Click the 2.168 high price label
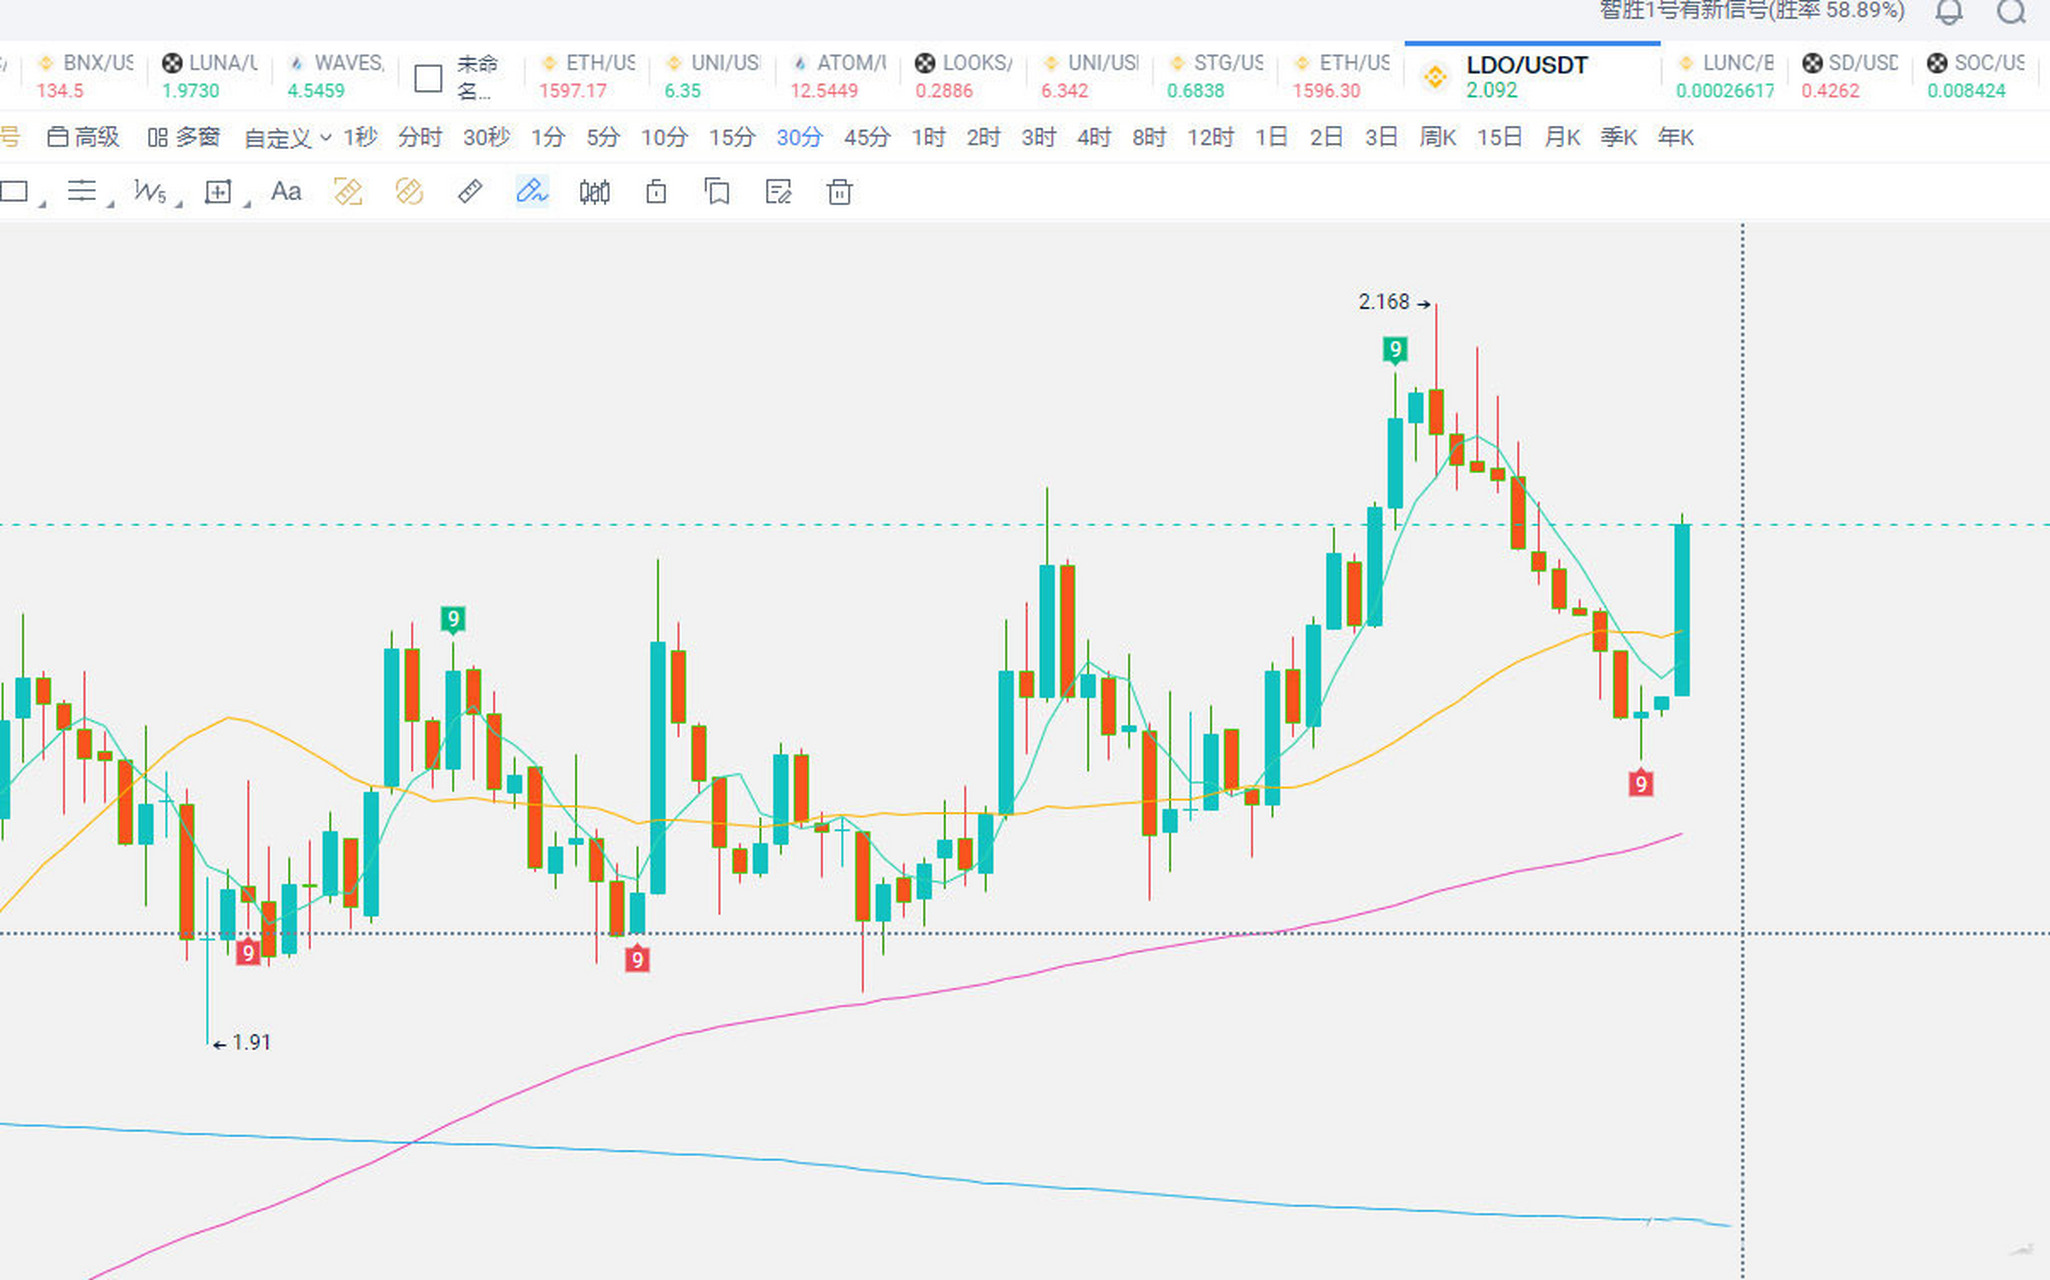 [1384, 302]
